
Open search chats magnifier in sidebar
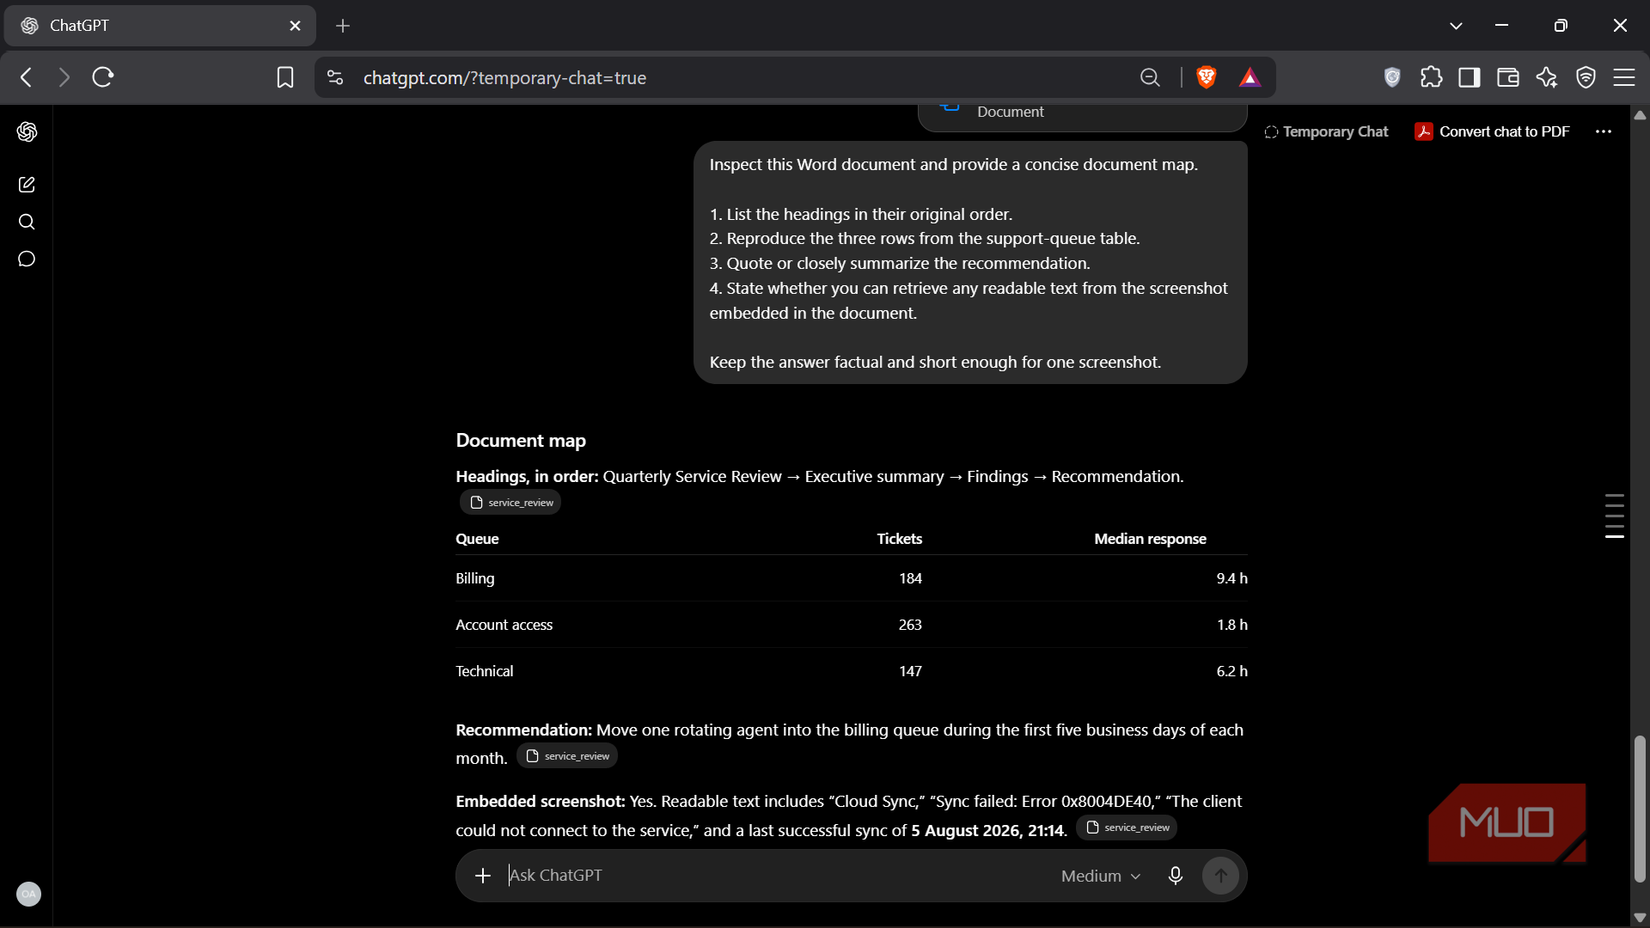click(x=27, y=222)
